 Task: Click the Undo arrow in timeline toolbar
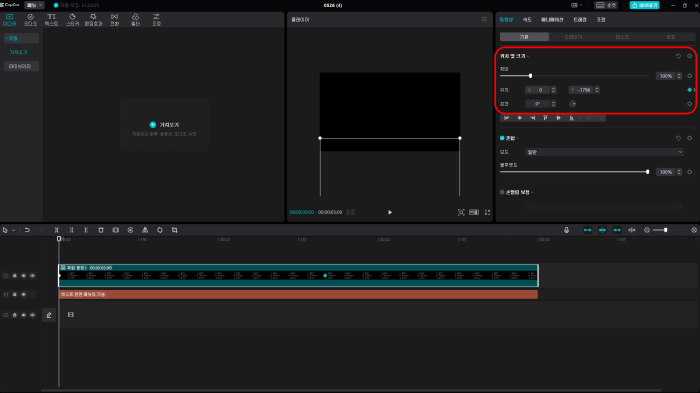(x=27, y=230)
